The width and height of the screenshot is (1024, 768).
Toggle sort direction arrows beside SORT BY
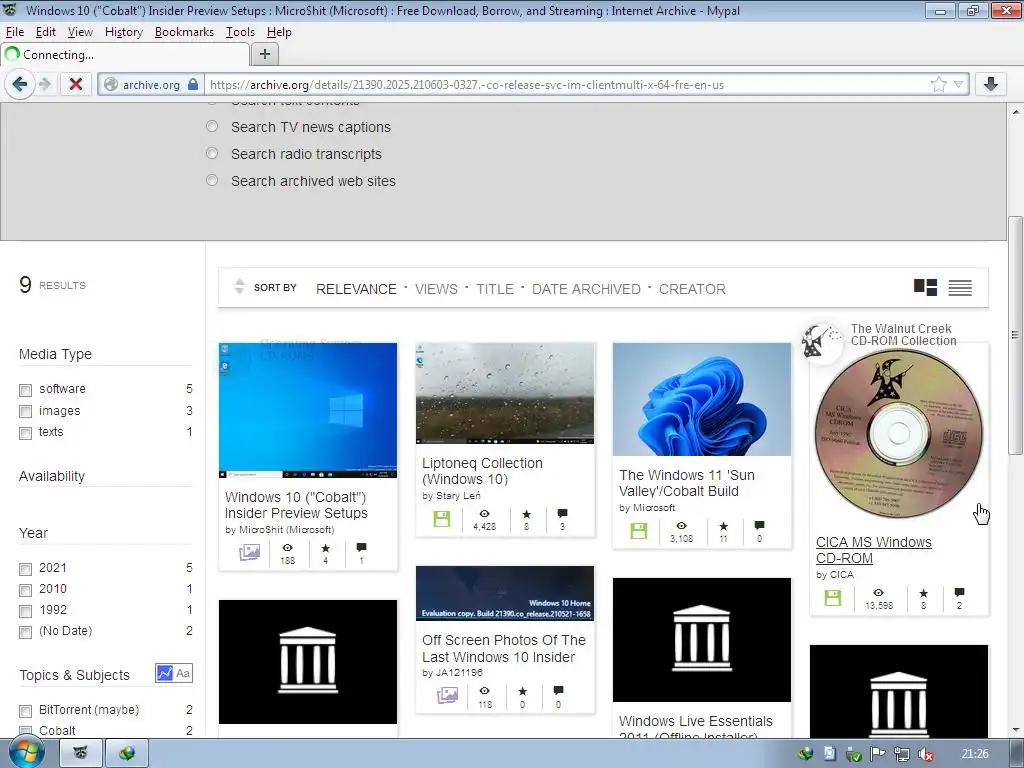[x=240, y=286]
